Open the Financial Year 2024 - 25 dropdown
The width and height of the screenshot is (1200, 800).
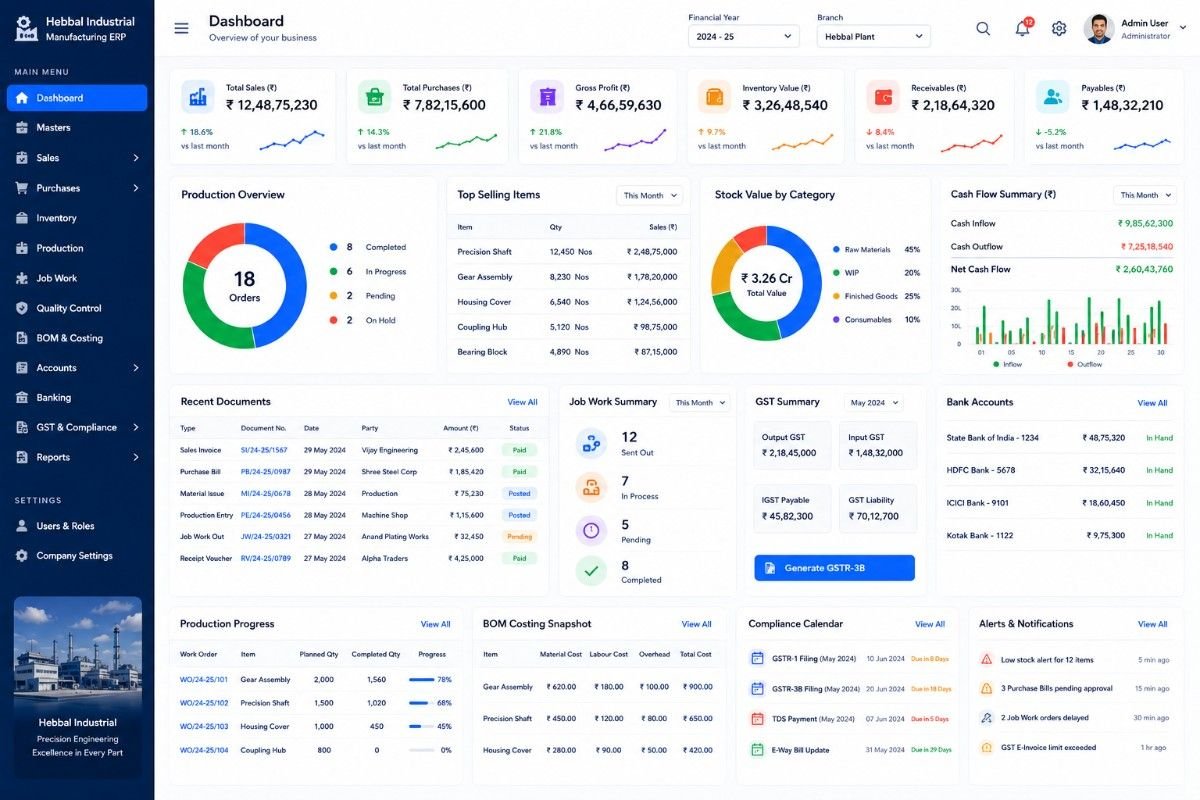(x=744, y=36)
